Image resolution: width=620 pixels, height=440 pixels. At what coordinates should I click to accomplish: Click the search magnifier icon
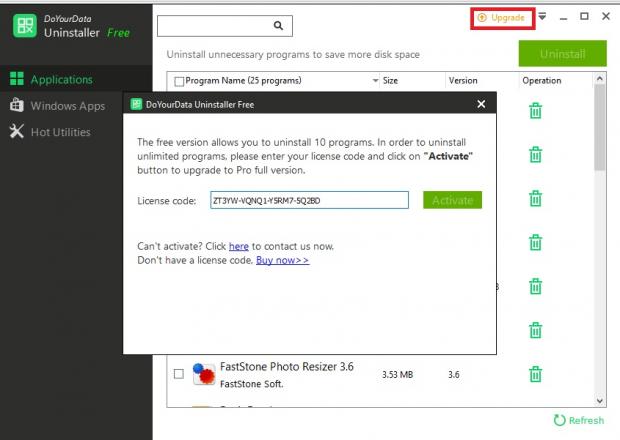pos(278,25)
